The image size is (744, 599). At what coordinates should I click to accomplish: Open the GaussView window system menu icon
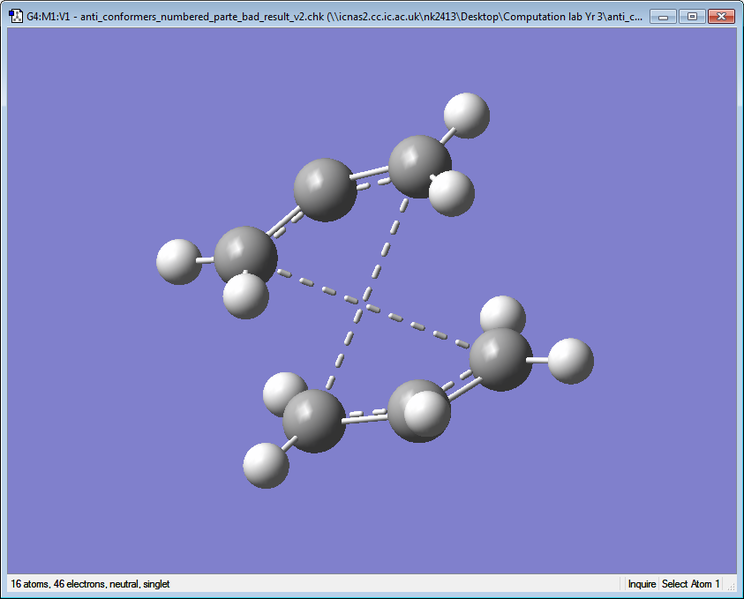[16, 16]
